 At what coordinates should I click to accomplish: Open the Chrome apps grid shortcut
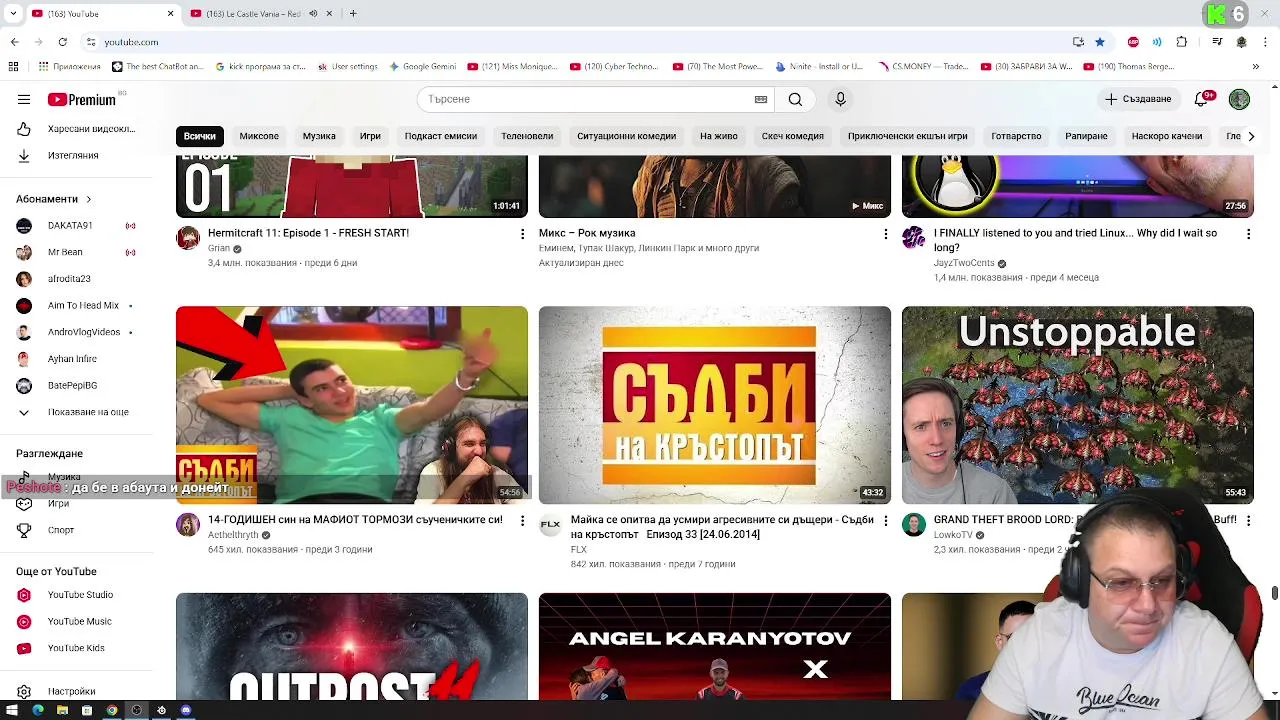click(x=13, y=67)
